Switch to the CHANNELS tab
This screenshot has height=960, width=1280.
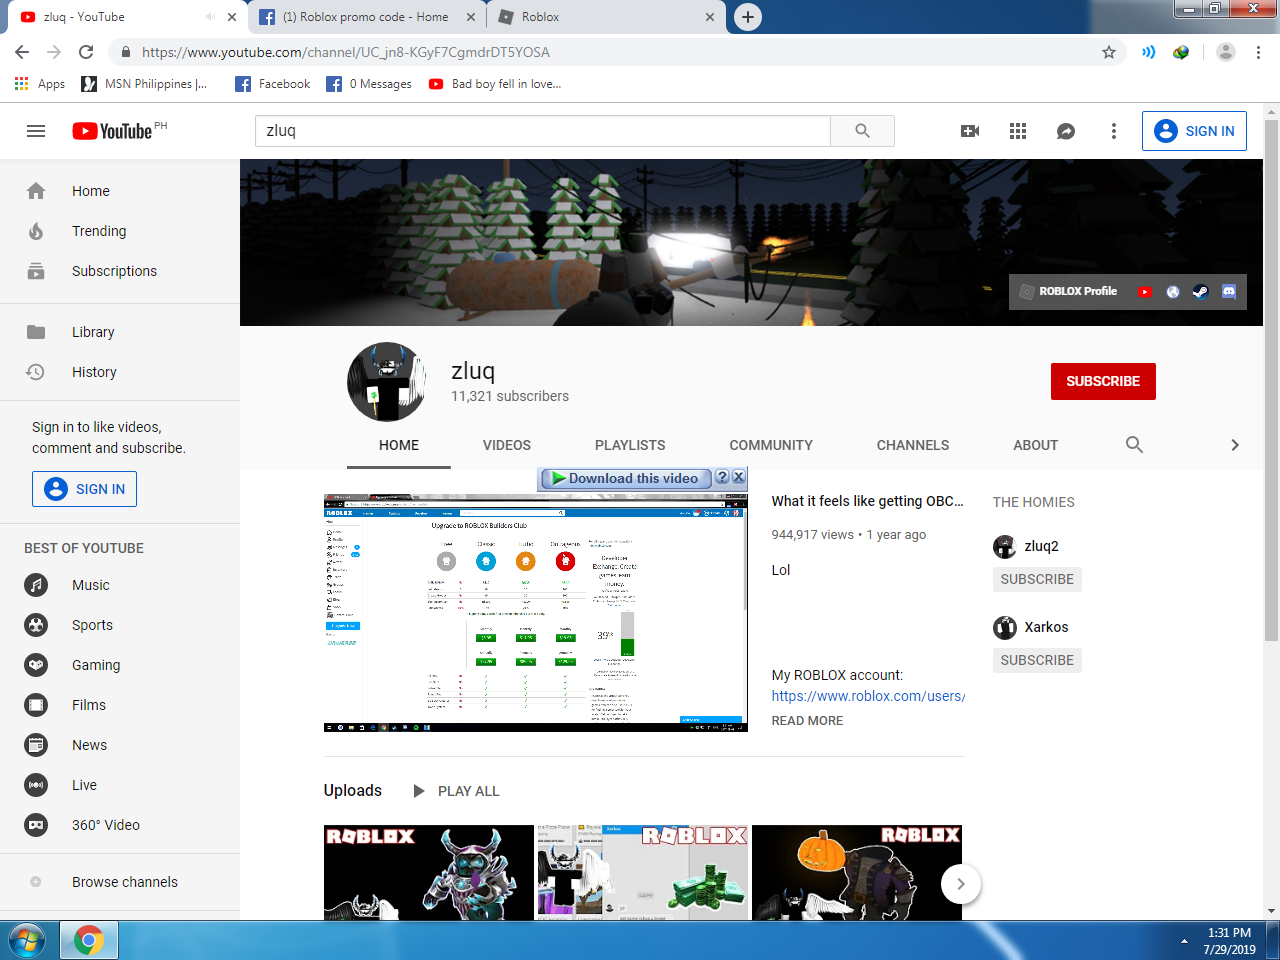(913, 445)
